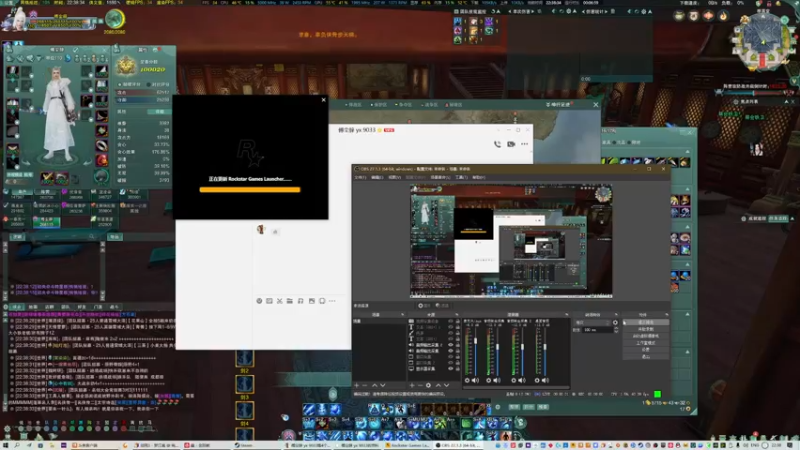The width and height of the screenshot is (800, 450).
Task: Adjust the 麦克风/Aux volume slider
Action: click(x=476, y=351)
